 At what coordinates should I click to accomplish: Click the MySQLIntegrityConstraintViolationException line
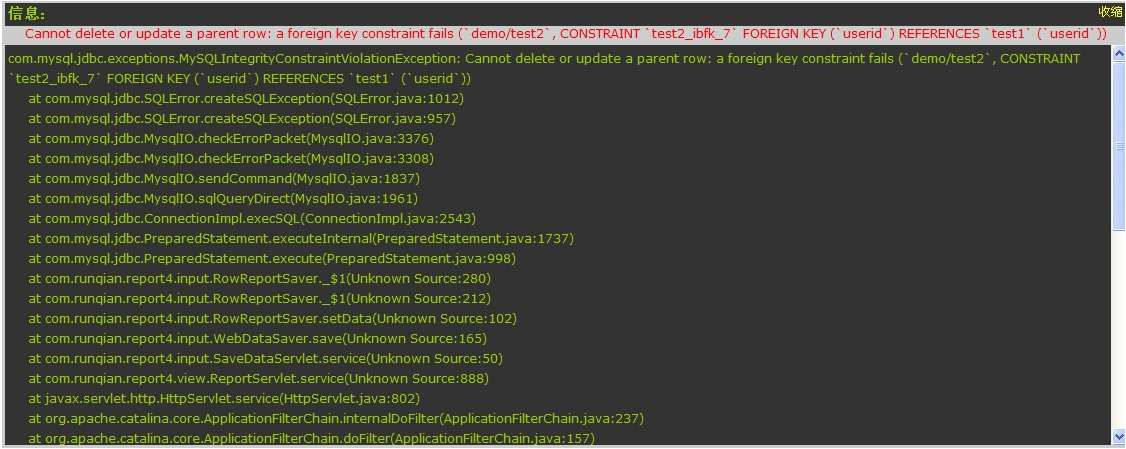(x=544, y=68)
